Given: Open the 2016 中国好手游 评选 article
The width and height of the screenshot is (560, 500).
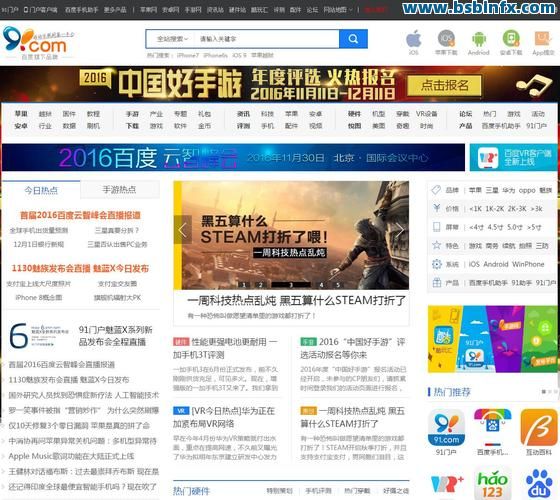Looking at the screenshot, I should point(352,348).
